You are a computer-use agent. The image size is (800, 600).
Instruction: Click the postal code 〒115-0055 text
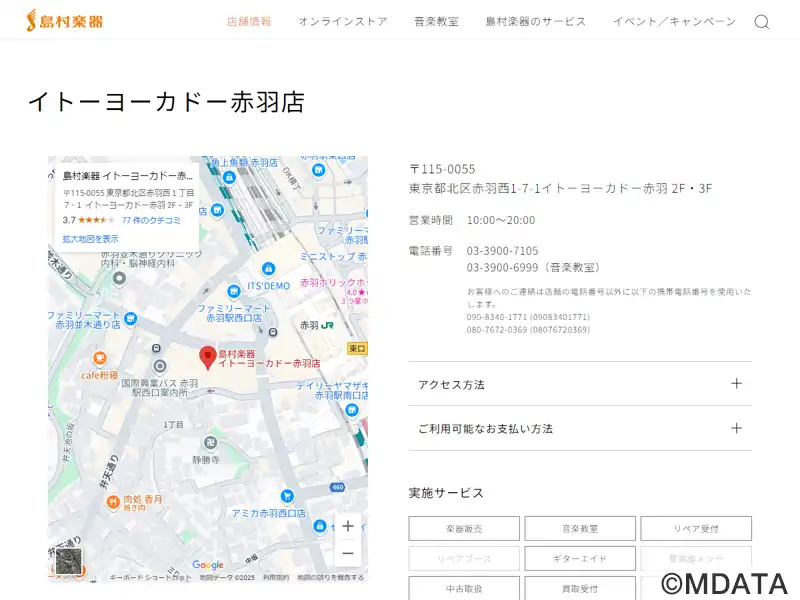click(x=442, y=169)
